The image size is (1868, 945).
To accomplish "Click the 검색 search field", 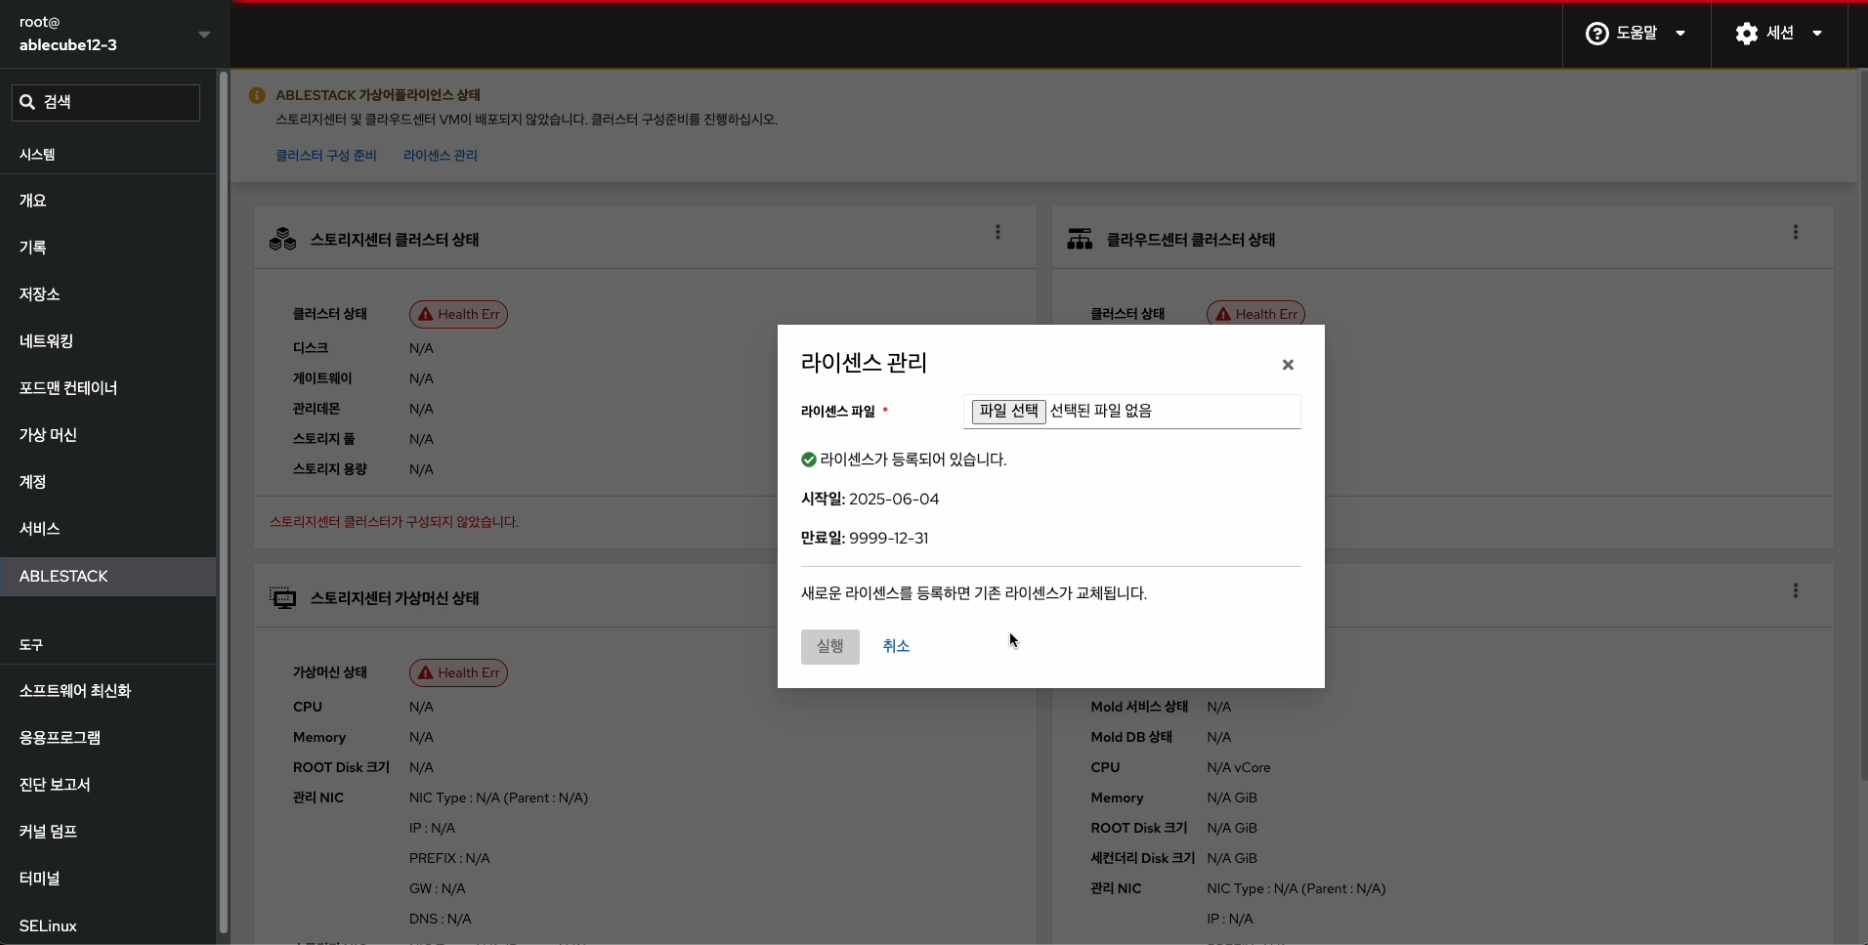I will click(106, 102).
